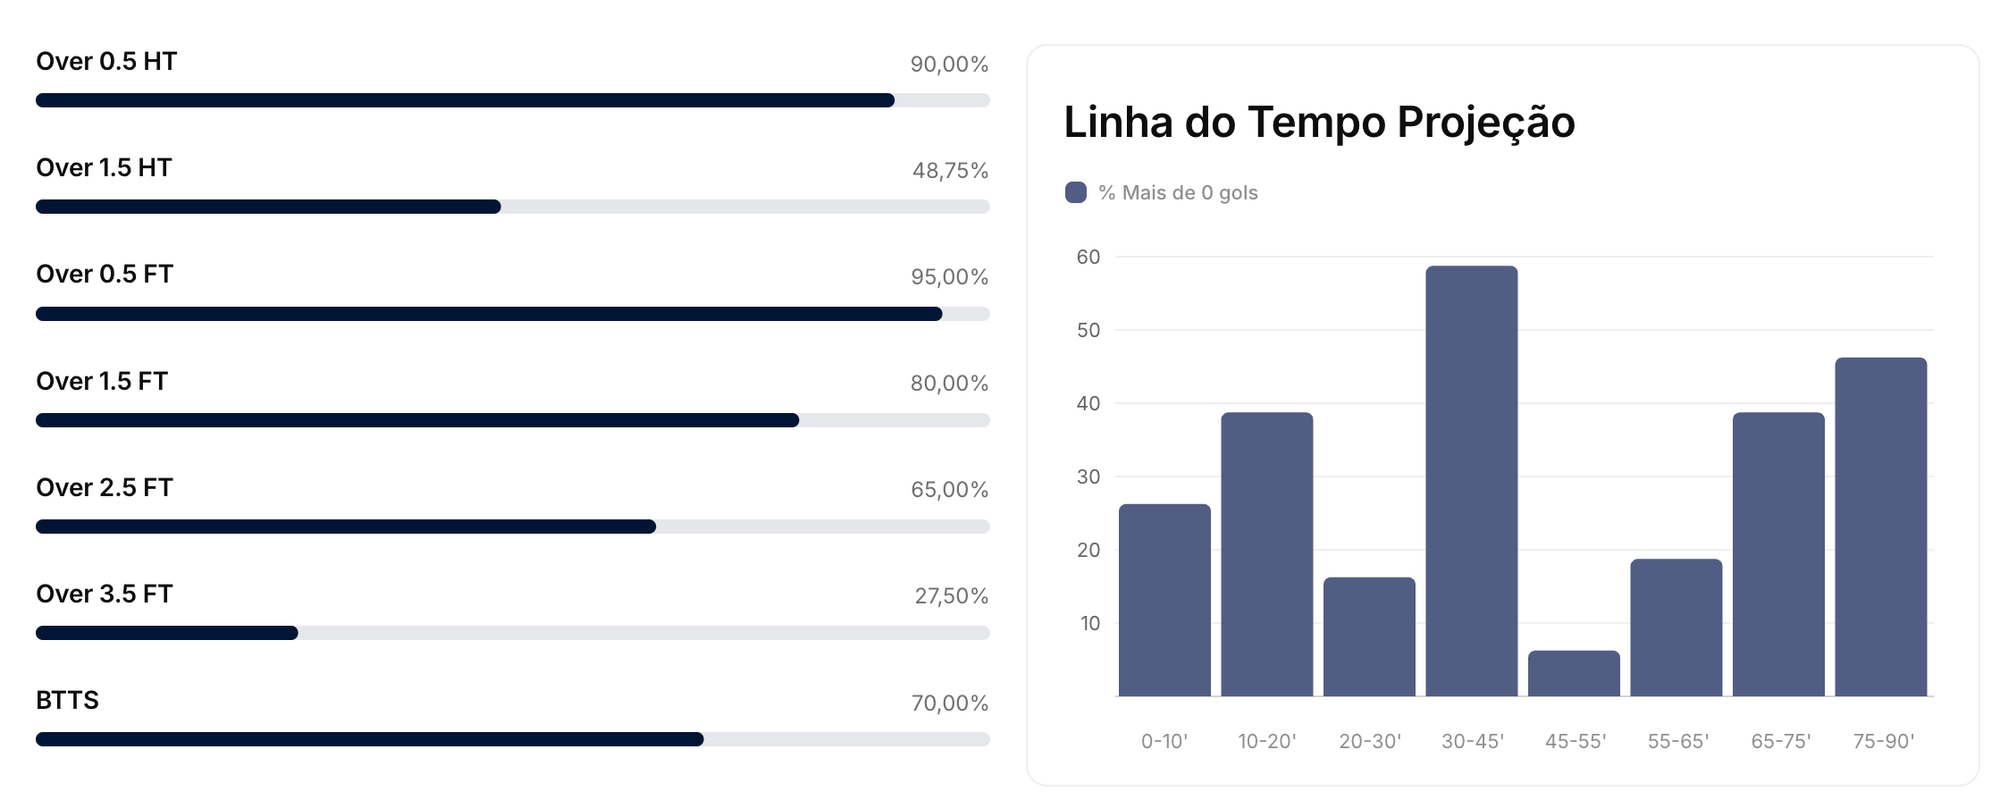Select the 20-30' chart bar
This screenshot has height=810, width=2000.
click(1370, 637)
